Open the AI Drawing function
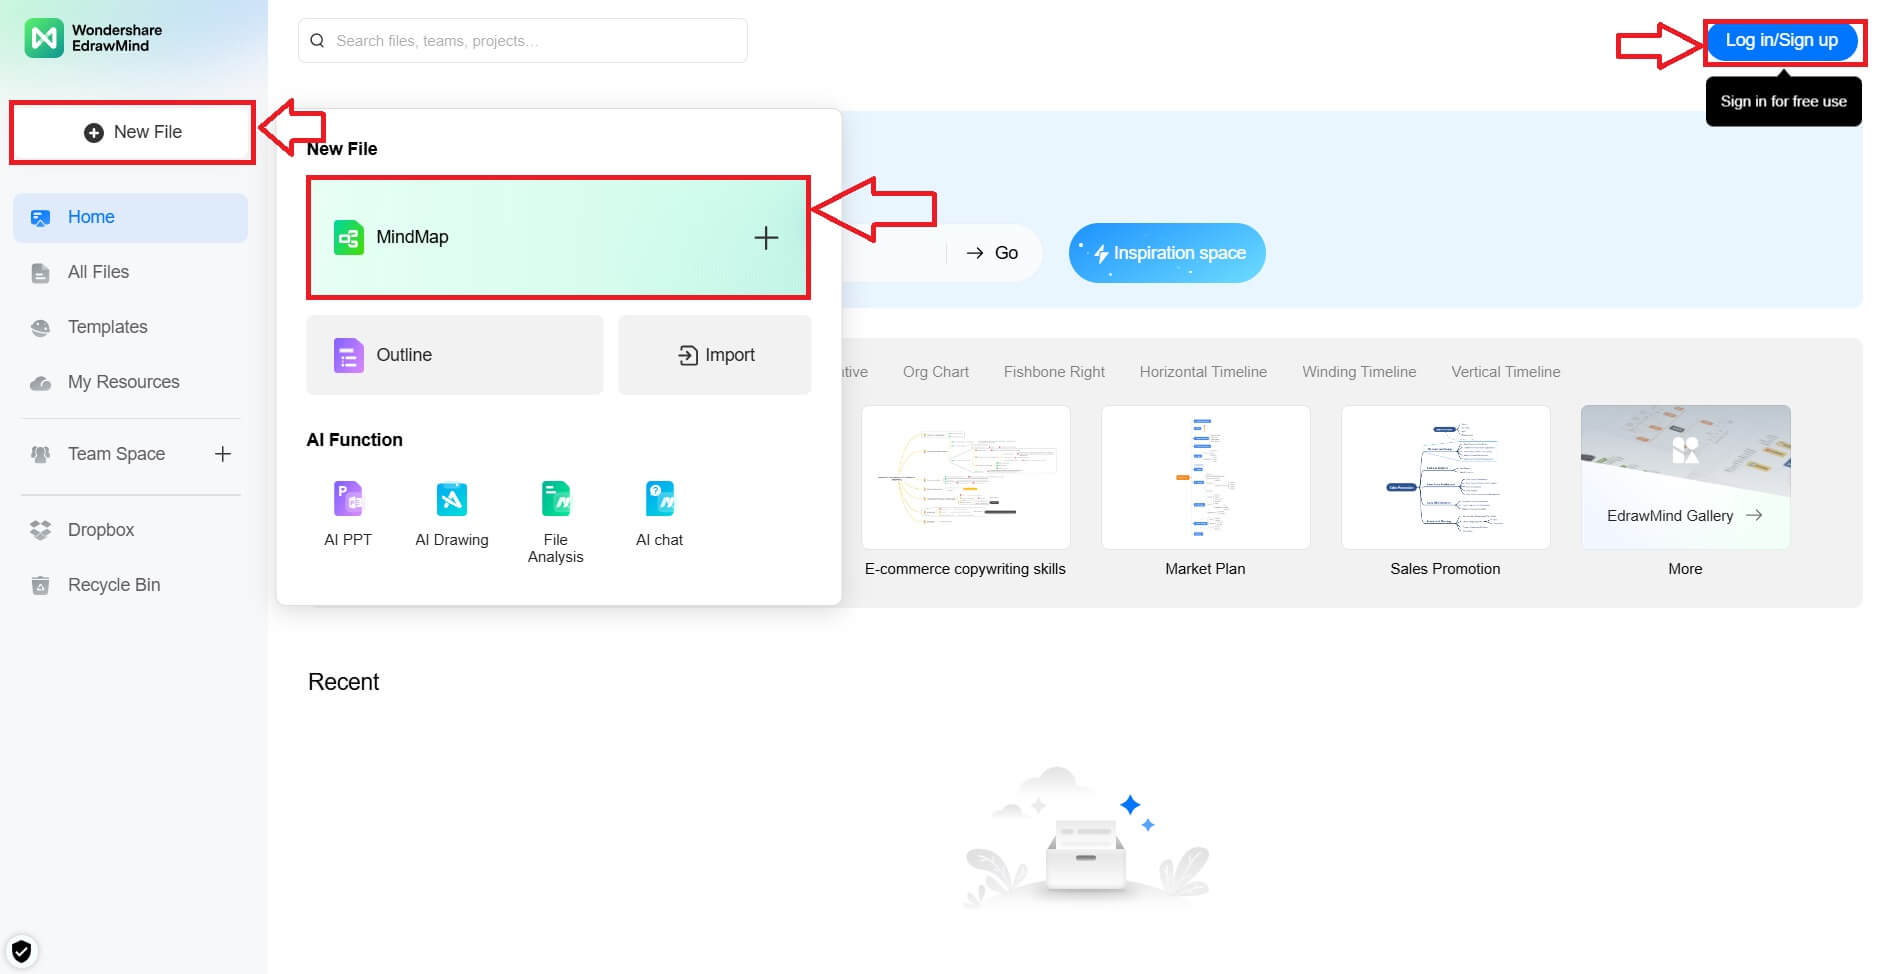The width and height of the screenshot is (1895, 974). [x=452, y=514]
